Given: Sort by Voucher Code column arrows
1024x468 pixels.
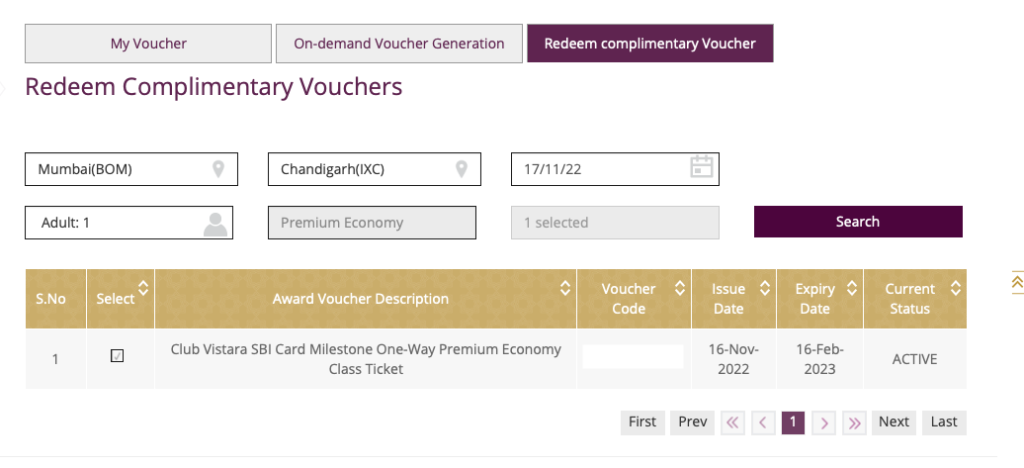Looking at the screenshot, I should click(680, 288).
